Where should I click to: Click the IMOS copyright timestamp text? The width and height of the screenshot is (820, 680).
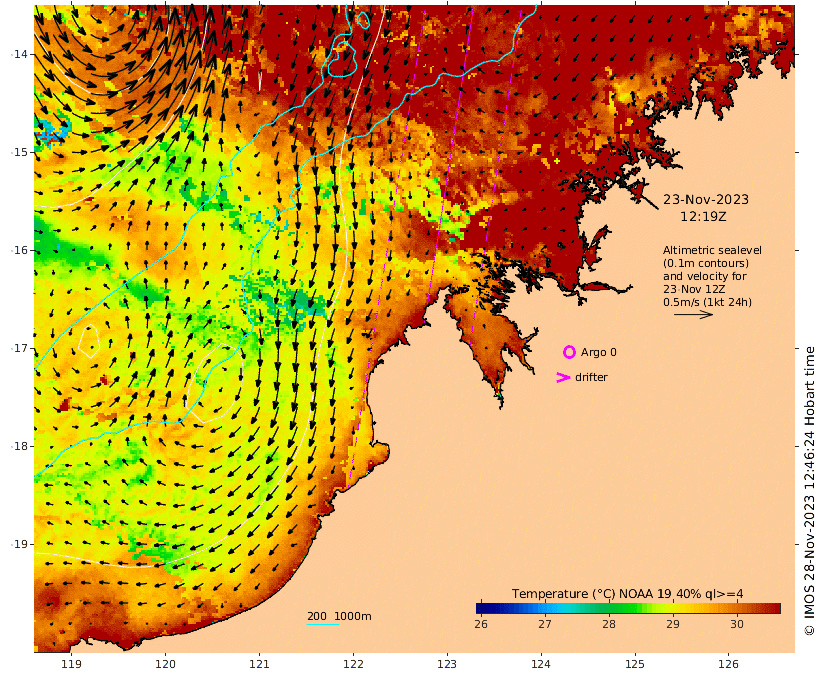click(809, 491)
